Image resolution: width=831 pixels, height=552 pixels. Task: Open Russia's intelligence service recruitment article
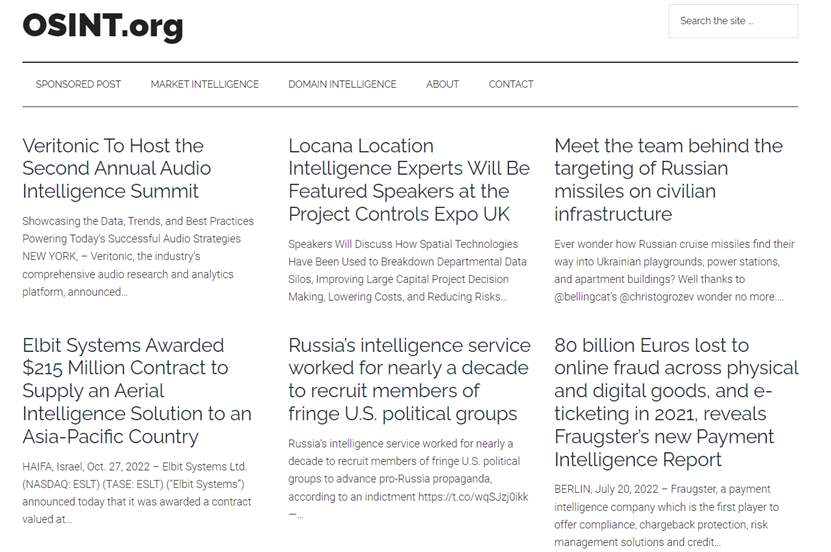(409, 379)
